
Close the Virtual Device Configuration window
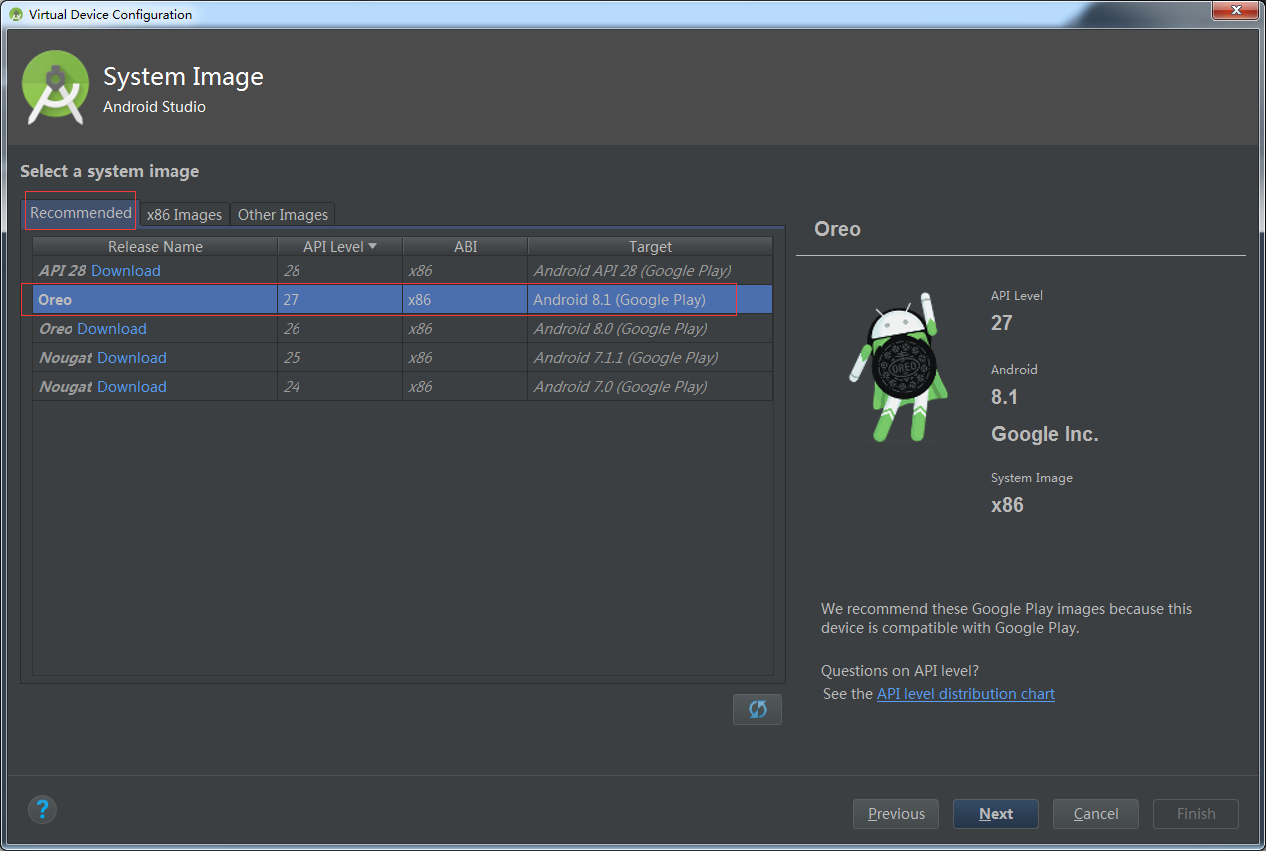1236,11
